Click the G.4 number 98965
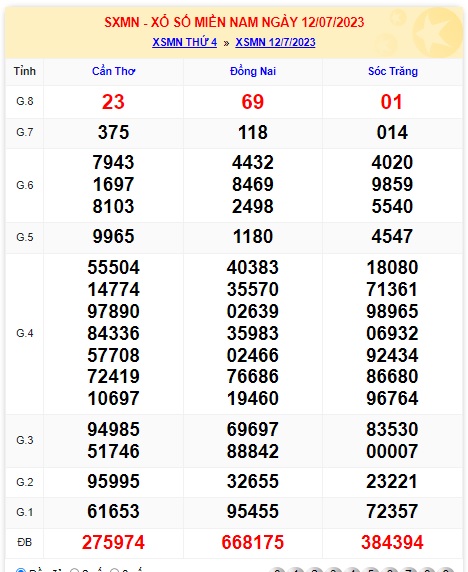The image size is (468, 572). [392, 311]
